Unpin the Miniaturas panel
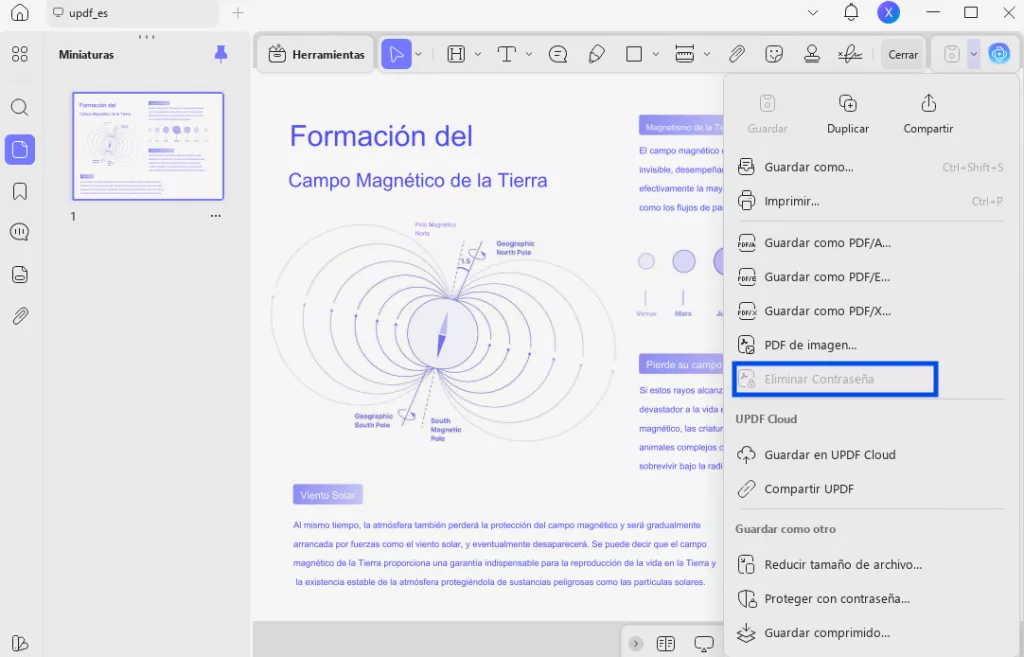Image resolution: width=1024 pixels, height=657 pixels. [x=221, y=54]
